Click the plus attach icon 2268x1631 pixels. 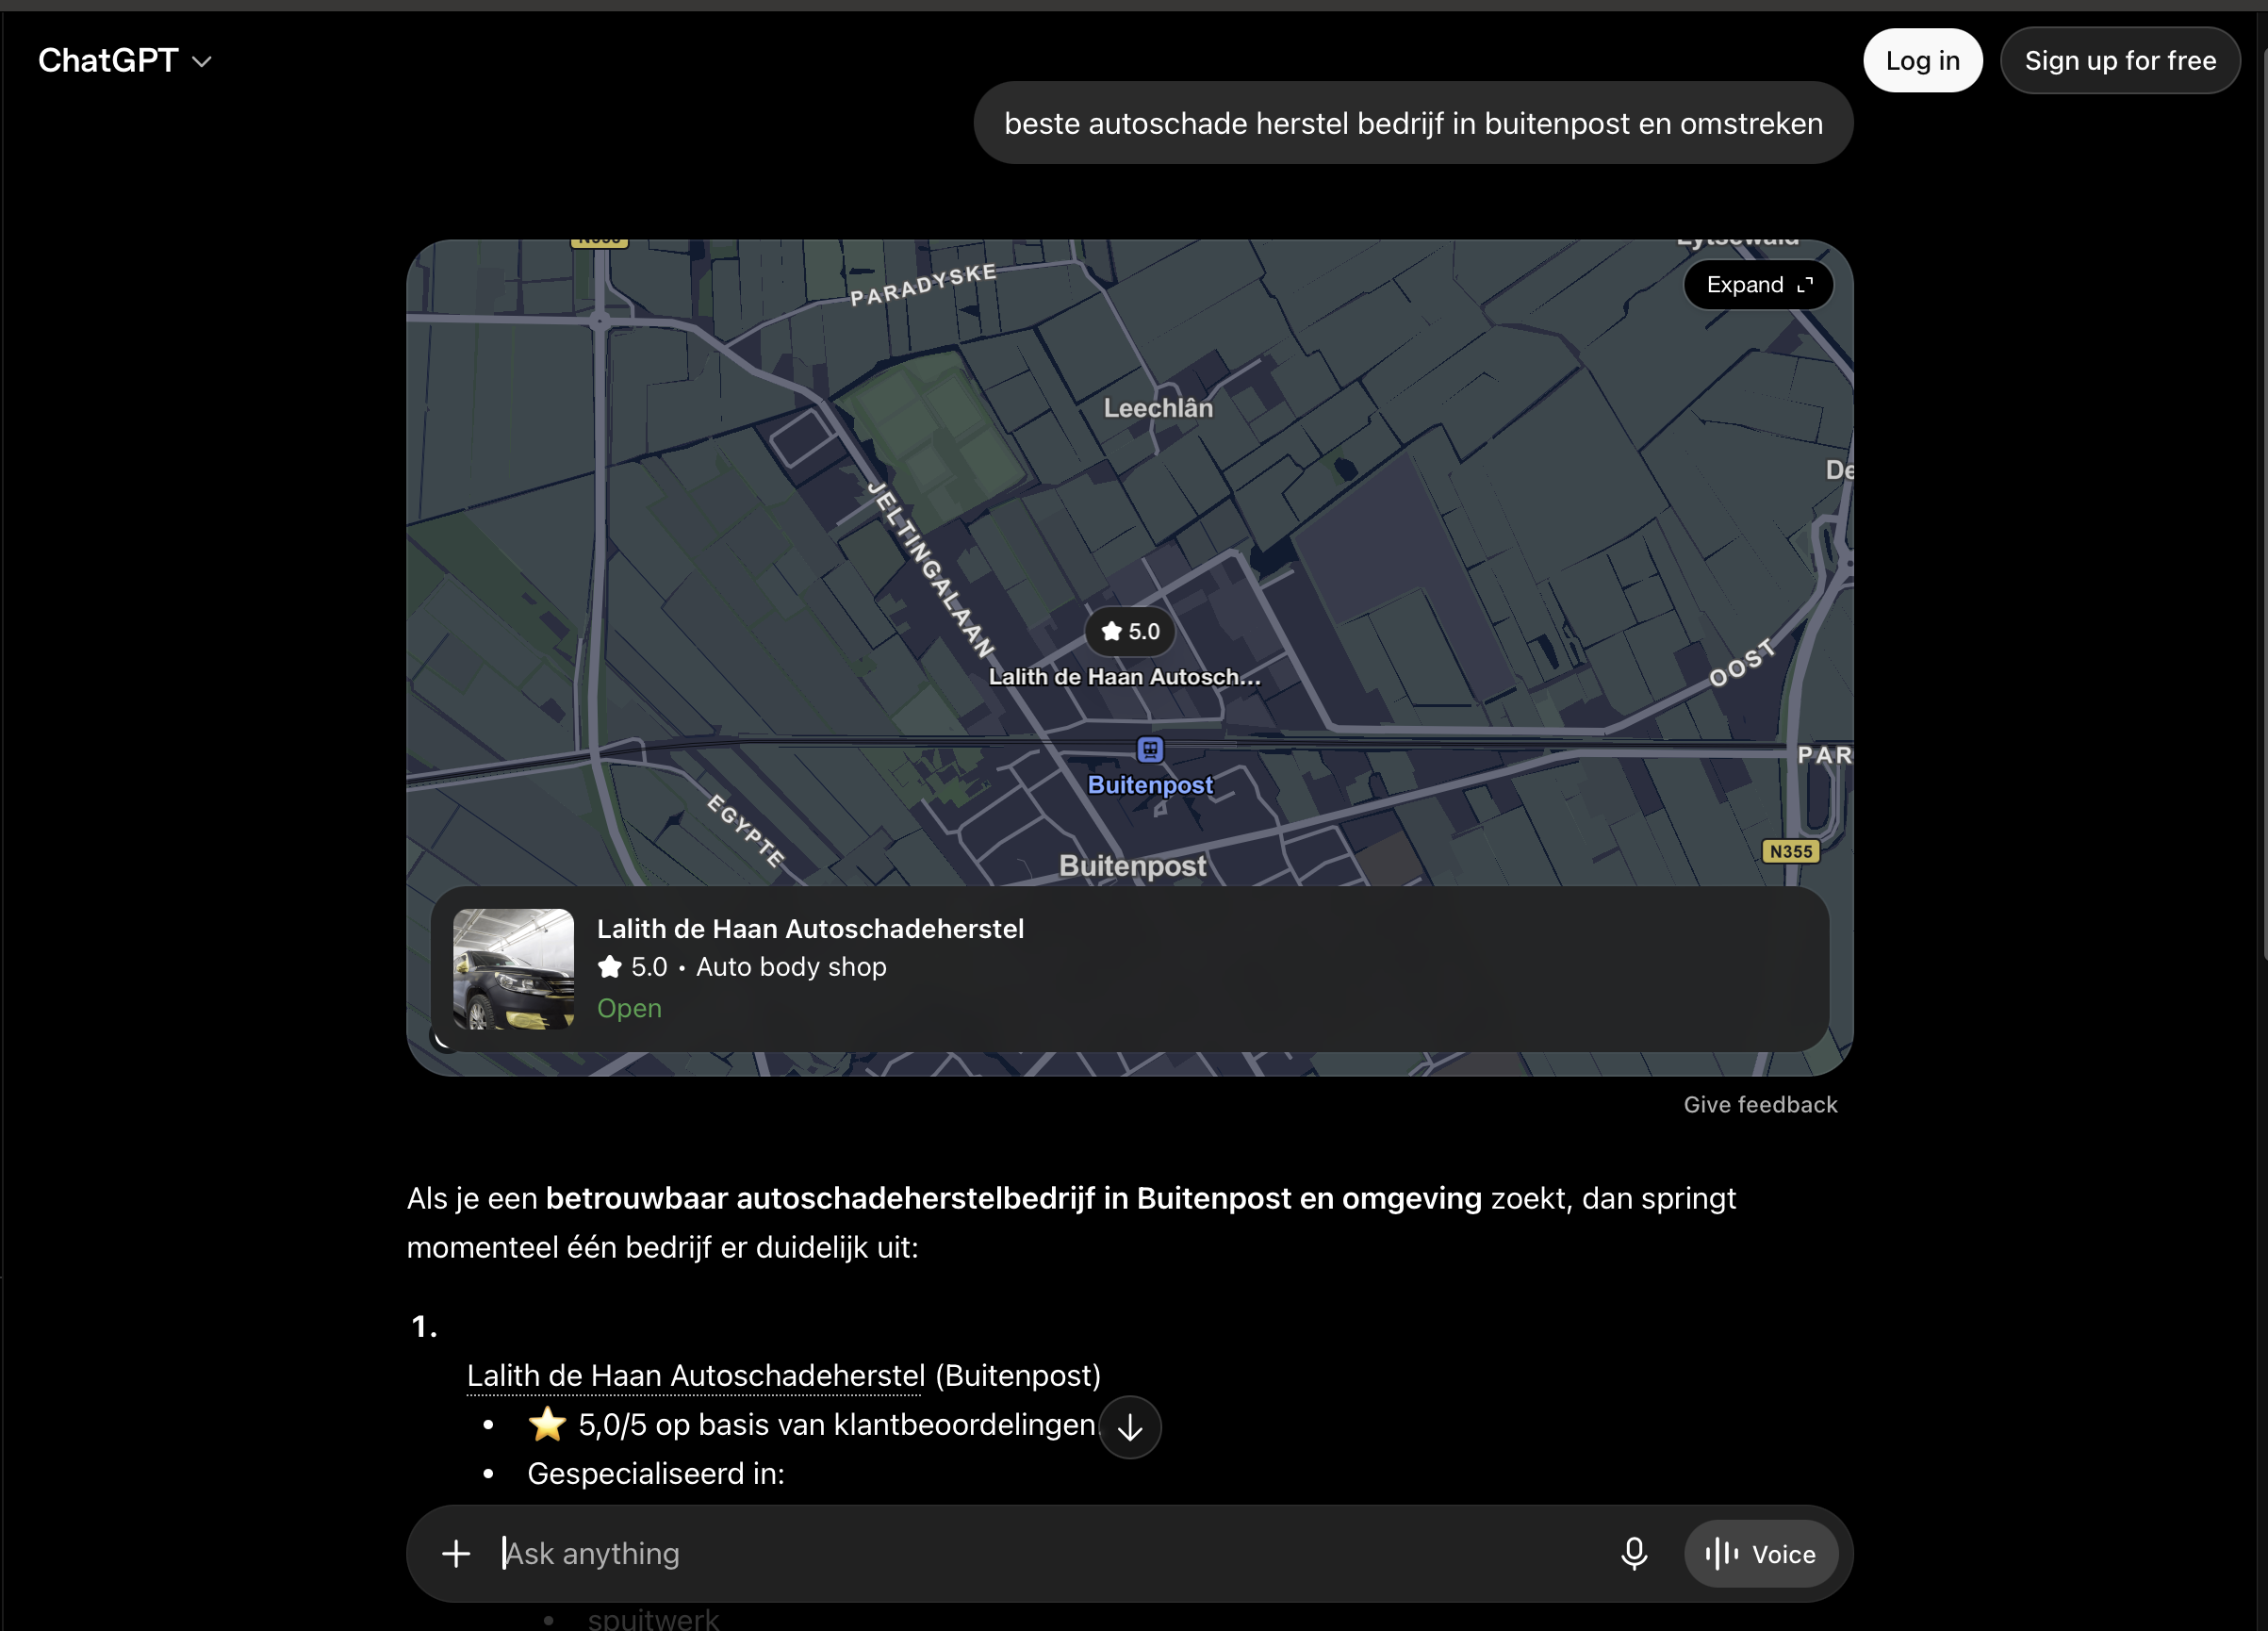click(456, 1553)
